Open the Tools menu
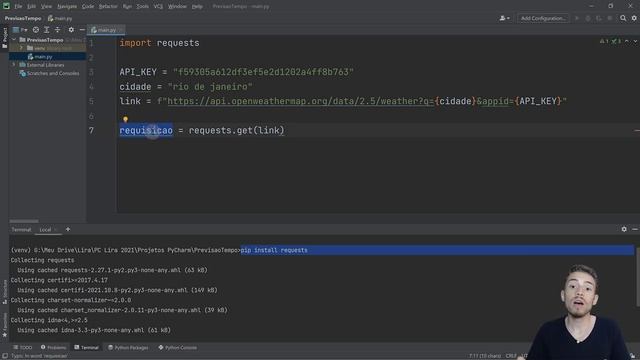The height and width of the screenshot is (360, 640). [142, 7]
